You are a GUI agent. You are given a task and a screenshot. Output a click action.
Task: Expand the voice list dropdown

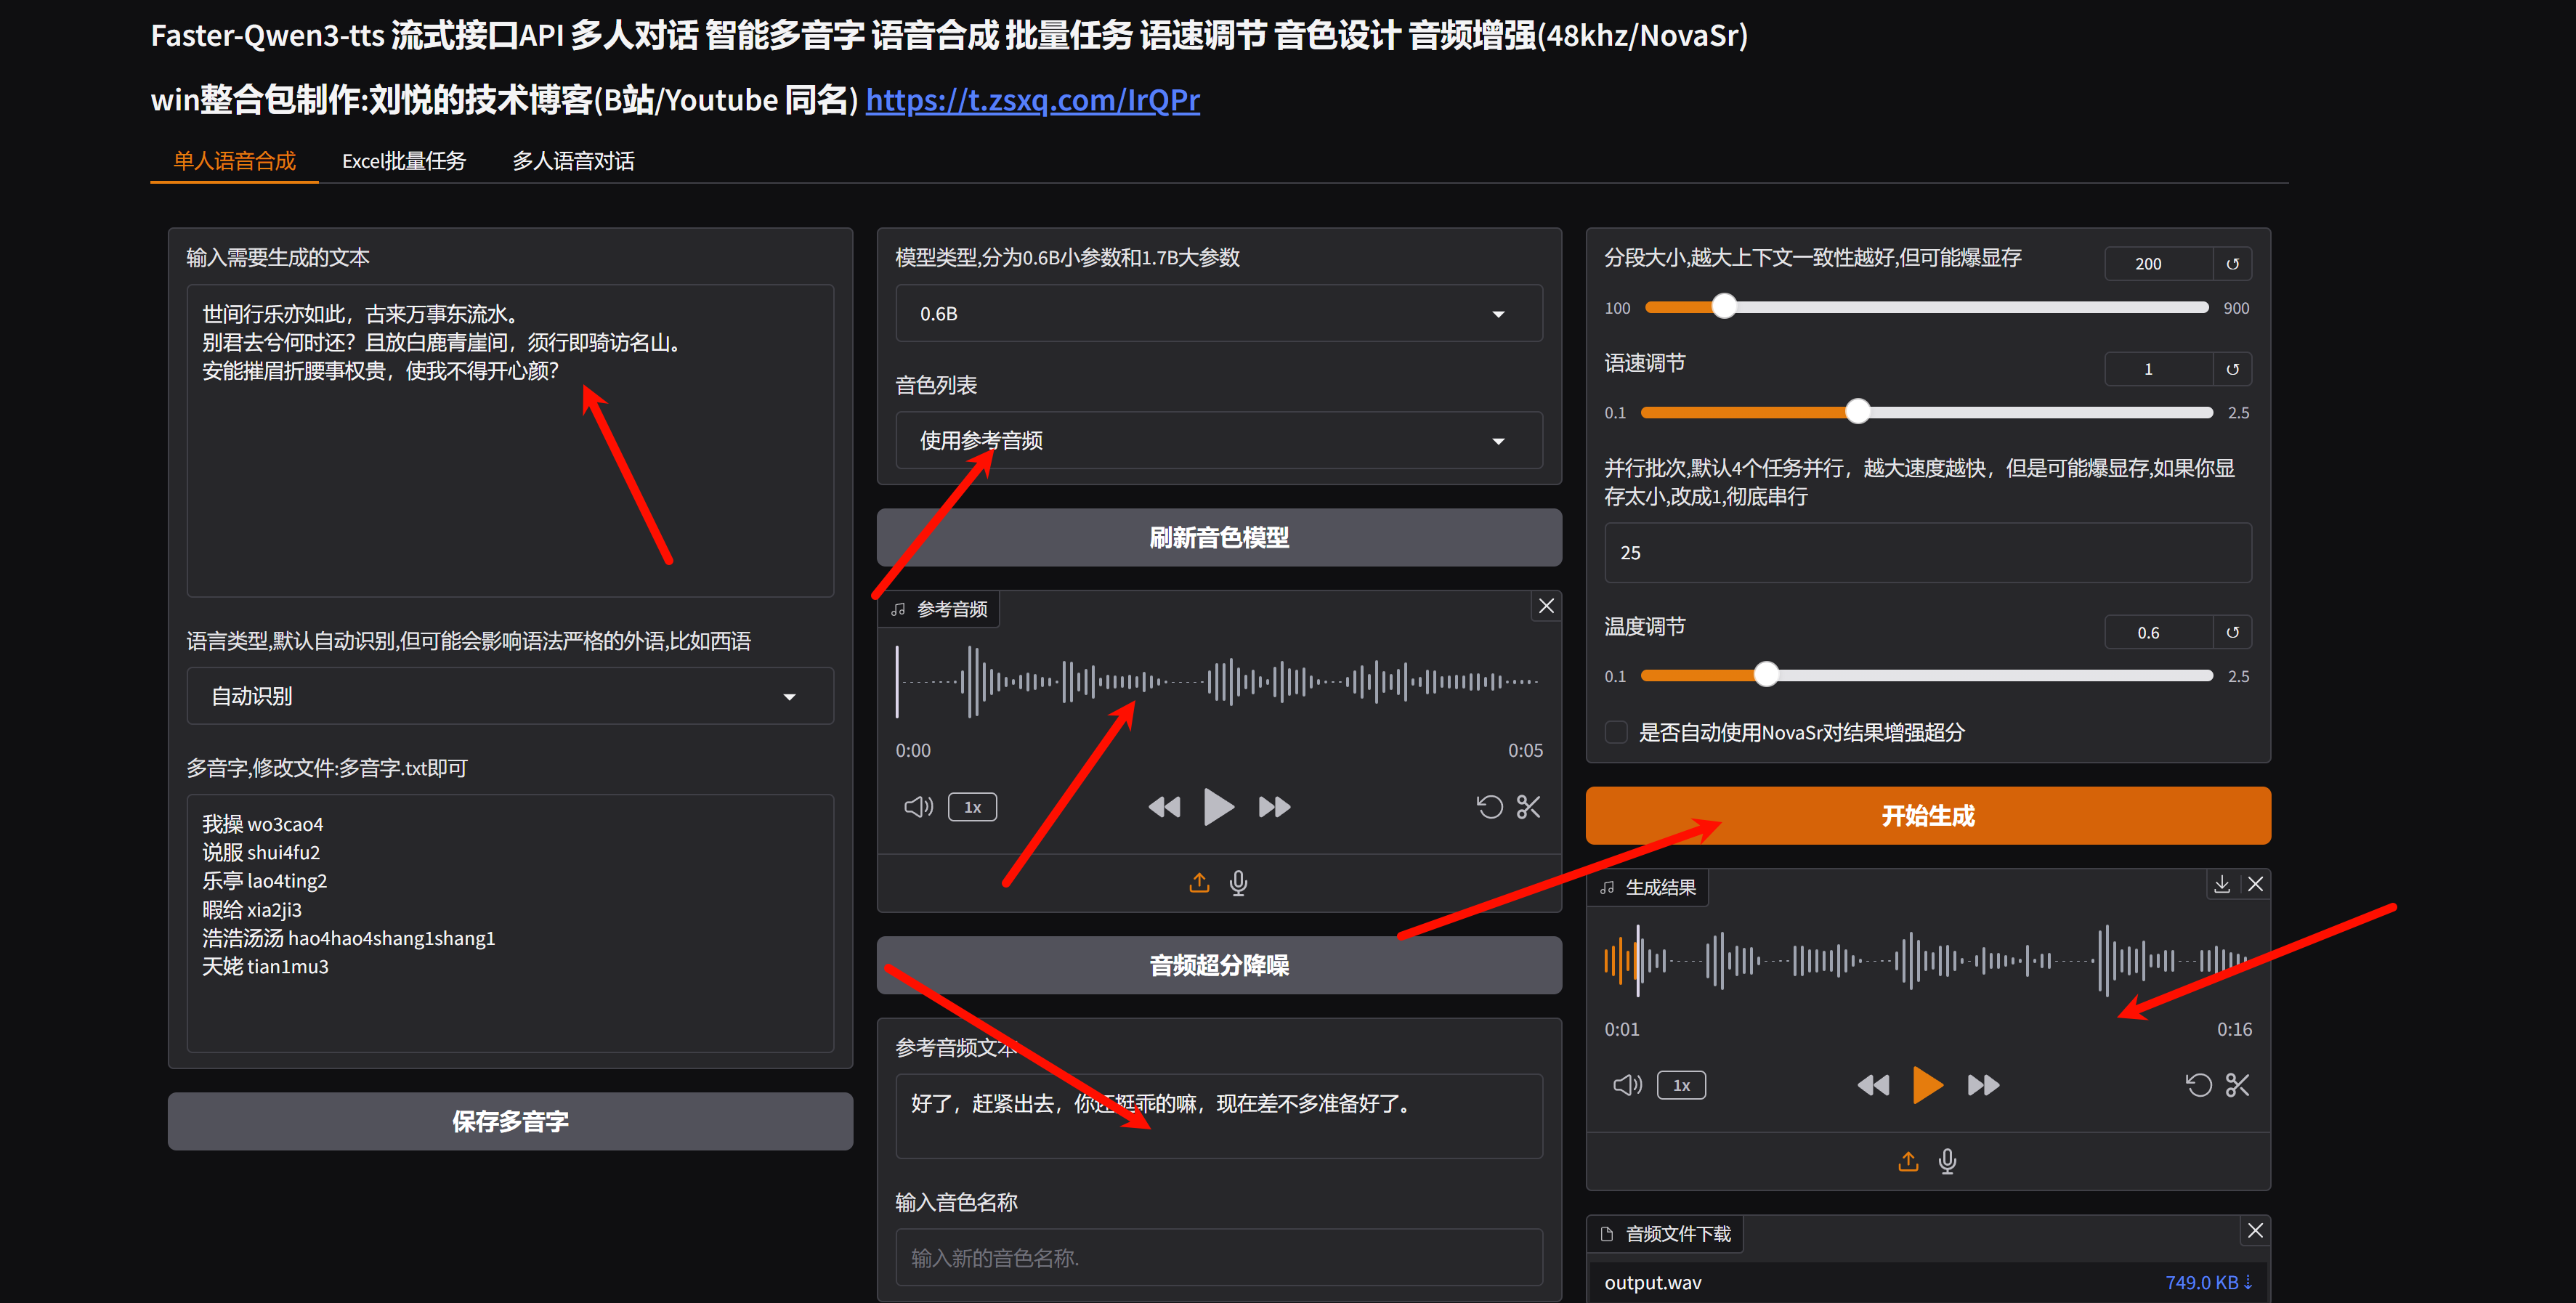(x=1218, y=441)
